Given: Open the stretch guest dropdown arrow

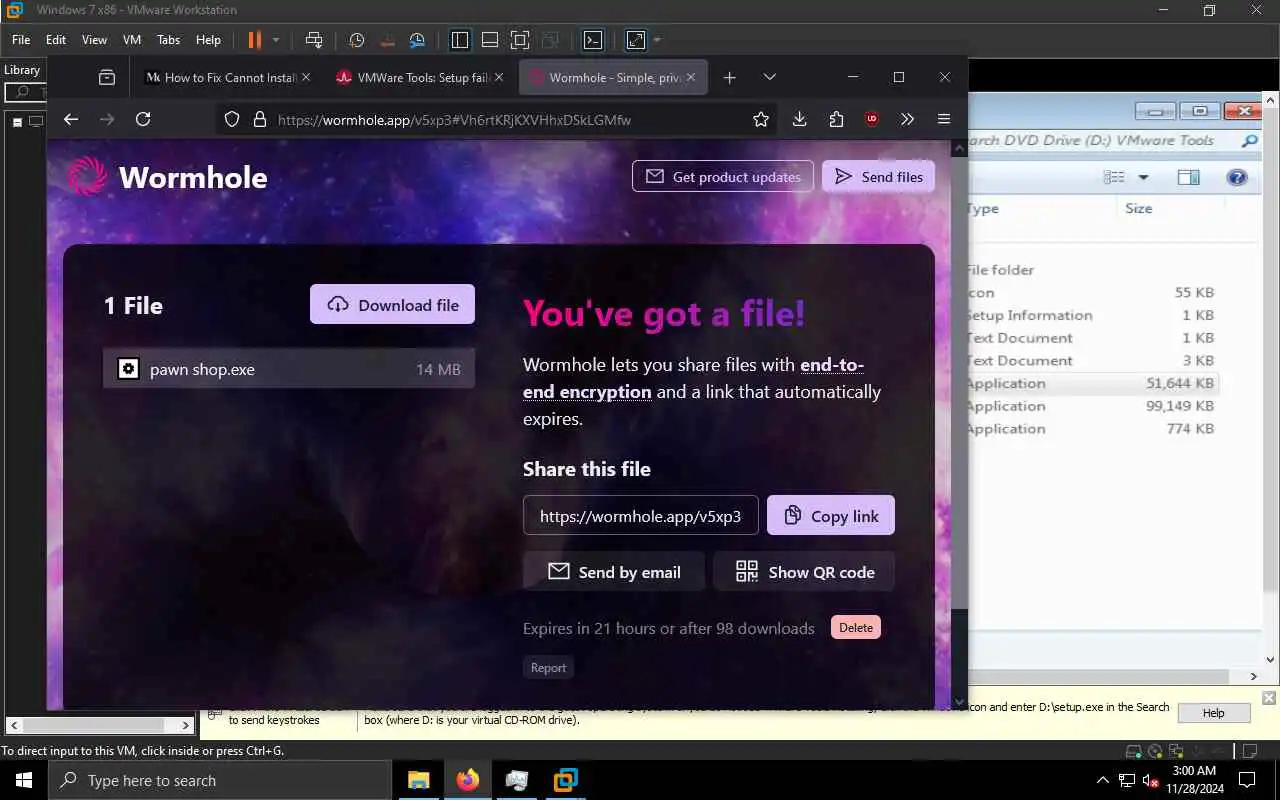Looking at the screenshot, I should (x=657, y=40).
